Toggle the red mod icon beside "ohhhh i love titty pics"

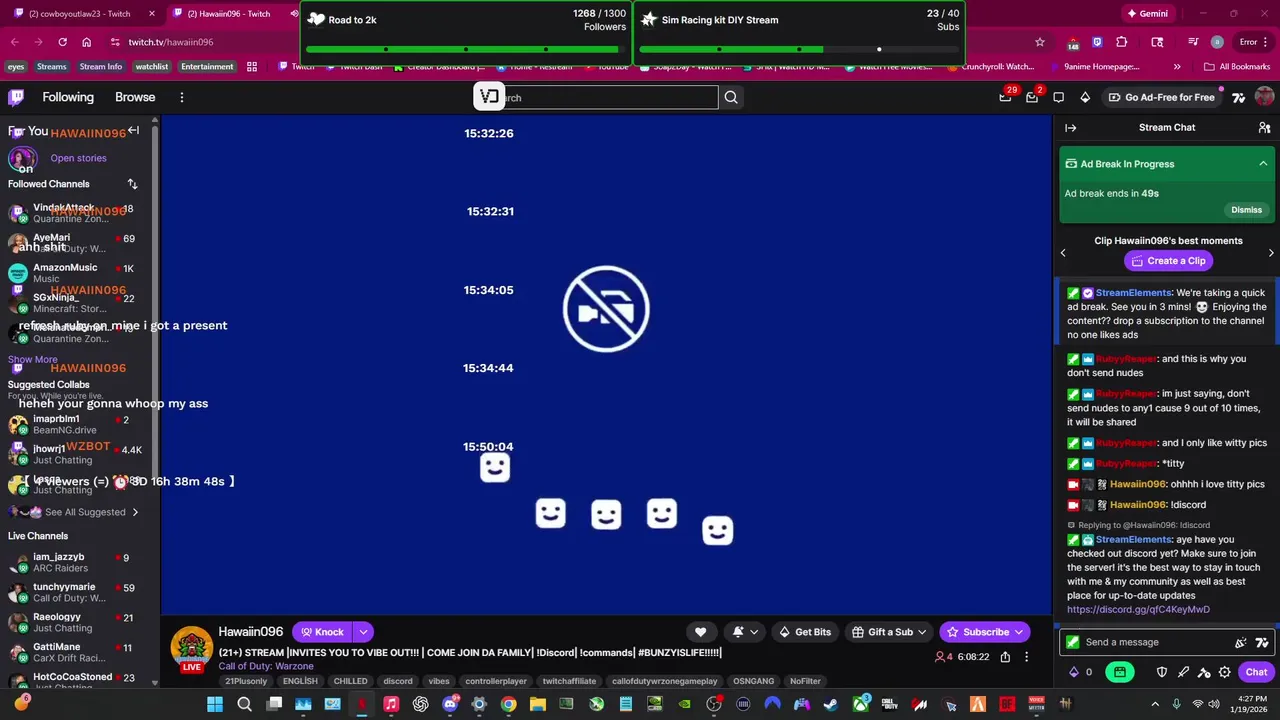(1073, 484)
